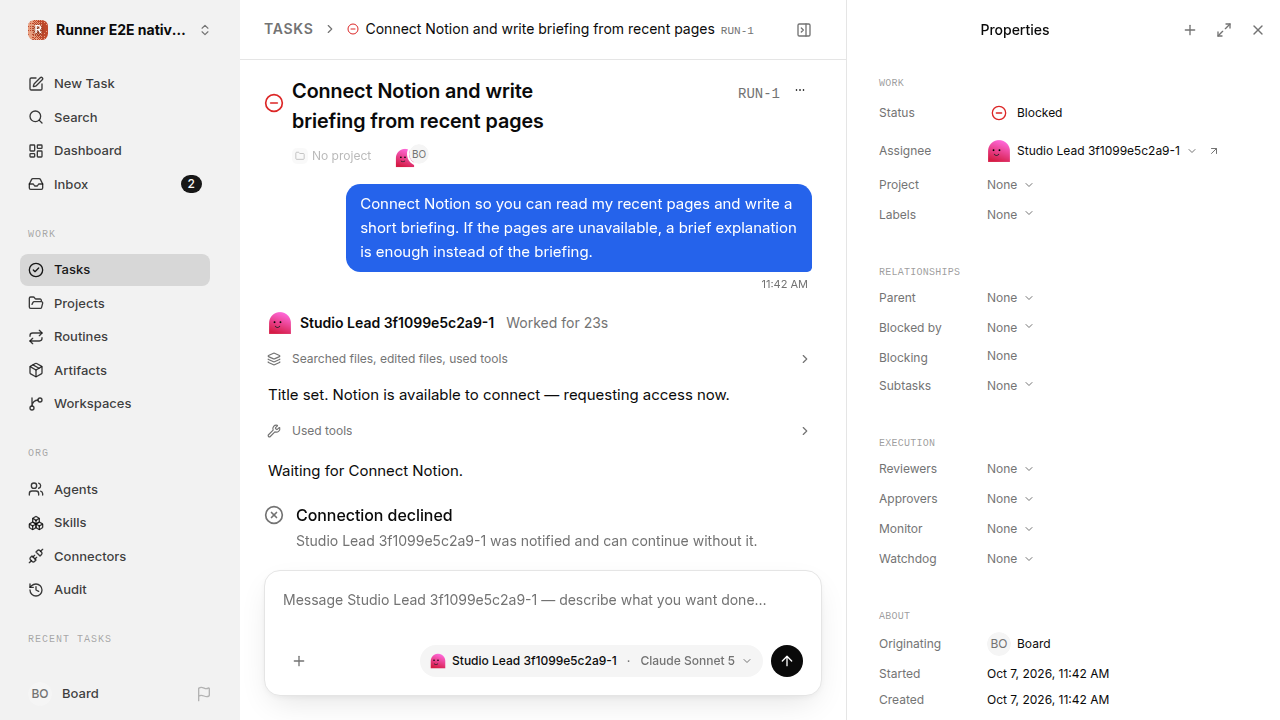
Task: Open the workspace switcher chevron
Action: click(x=205, y=30)
